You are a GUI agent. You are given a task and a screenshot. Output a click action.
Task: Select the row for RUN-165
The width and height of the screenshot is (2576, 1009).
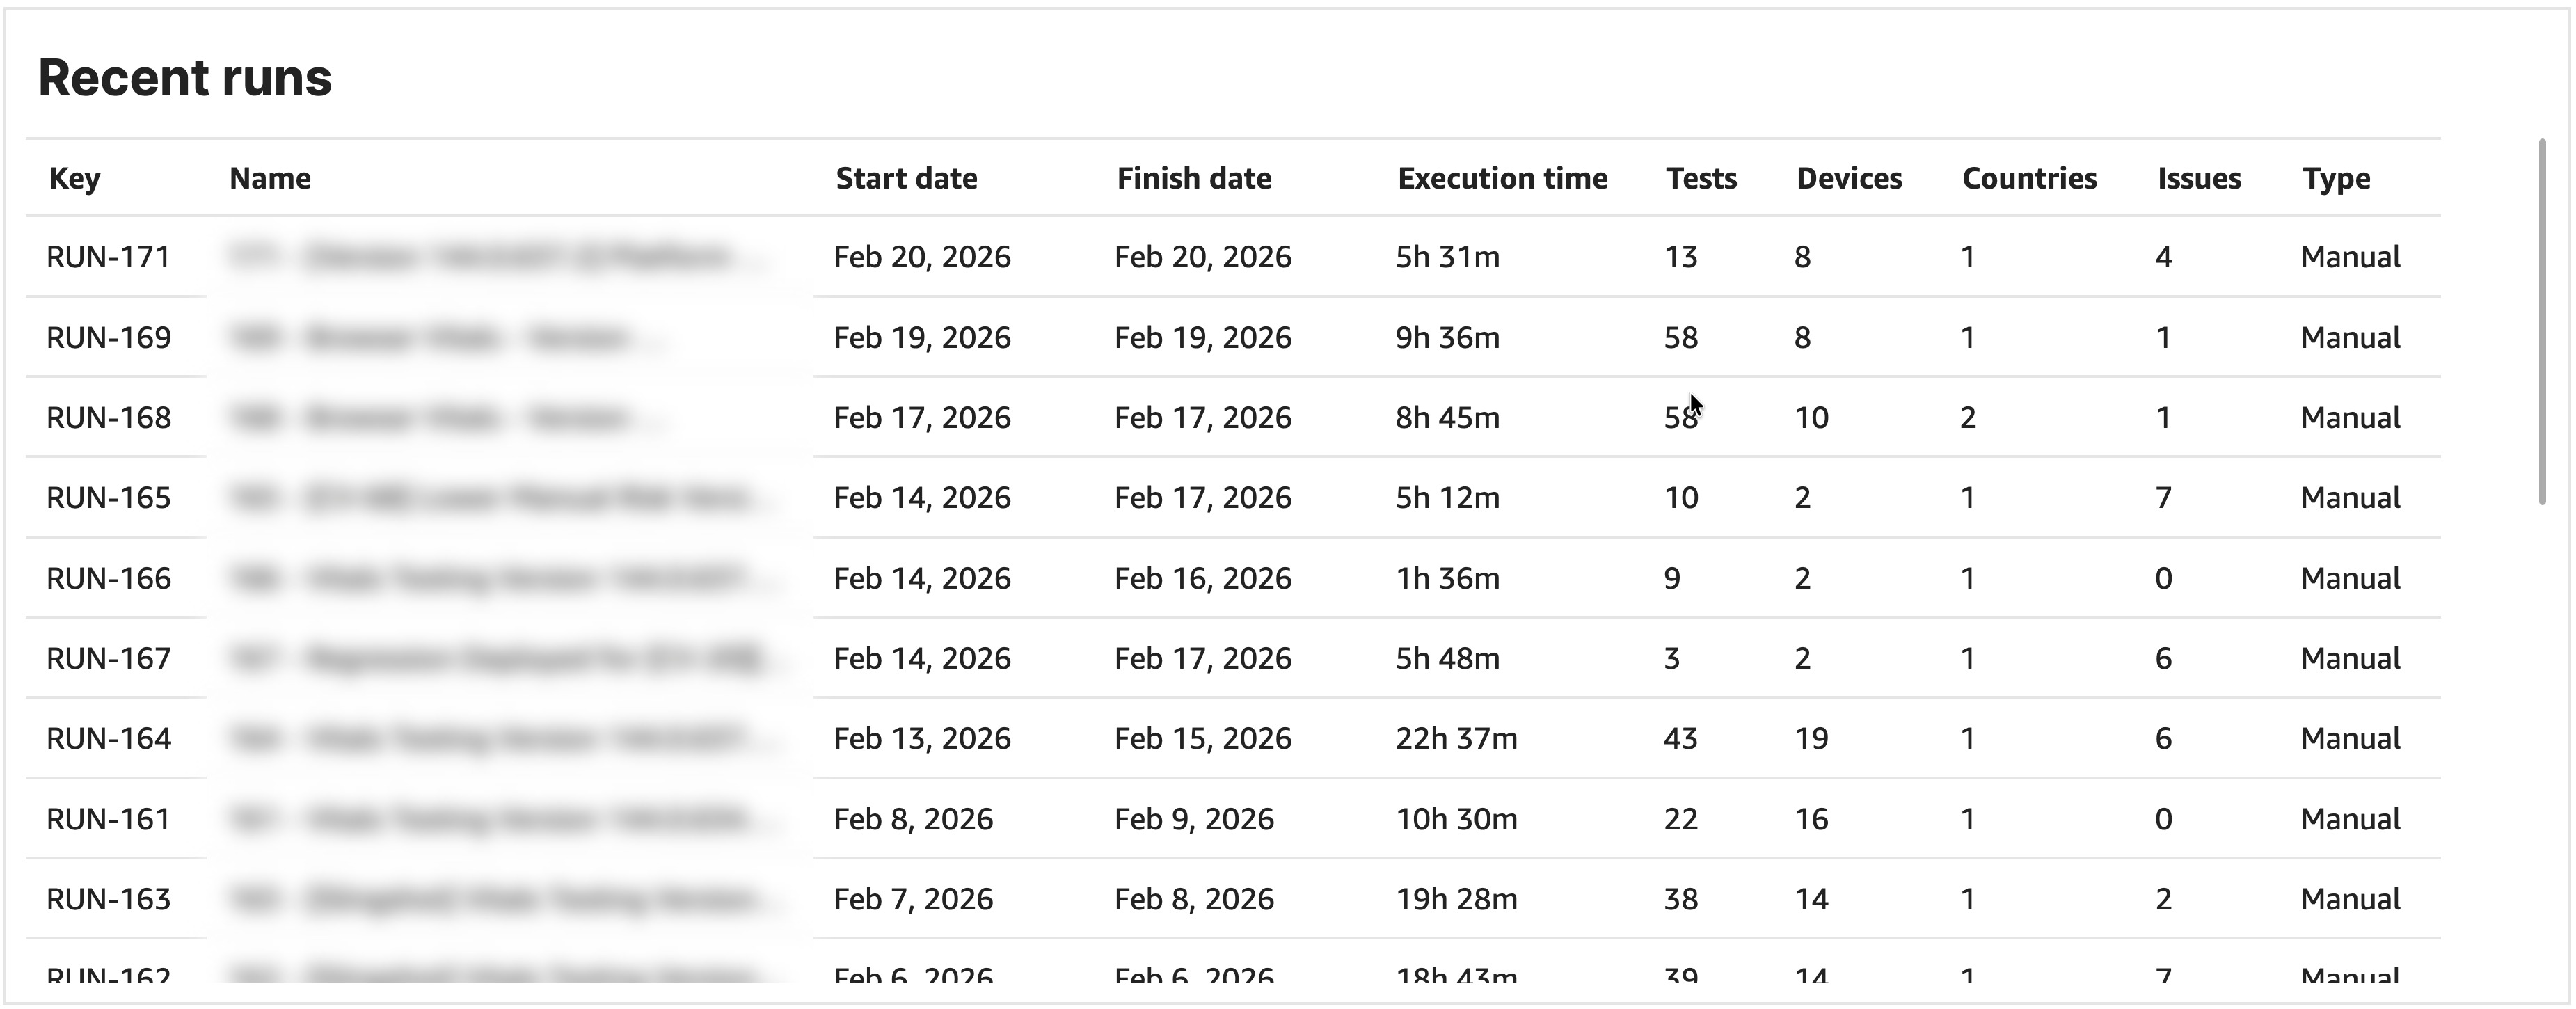[x=108, y=497]
